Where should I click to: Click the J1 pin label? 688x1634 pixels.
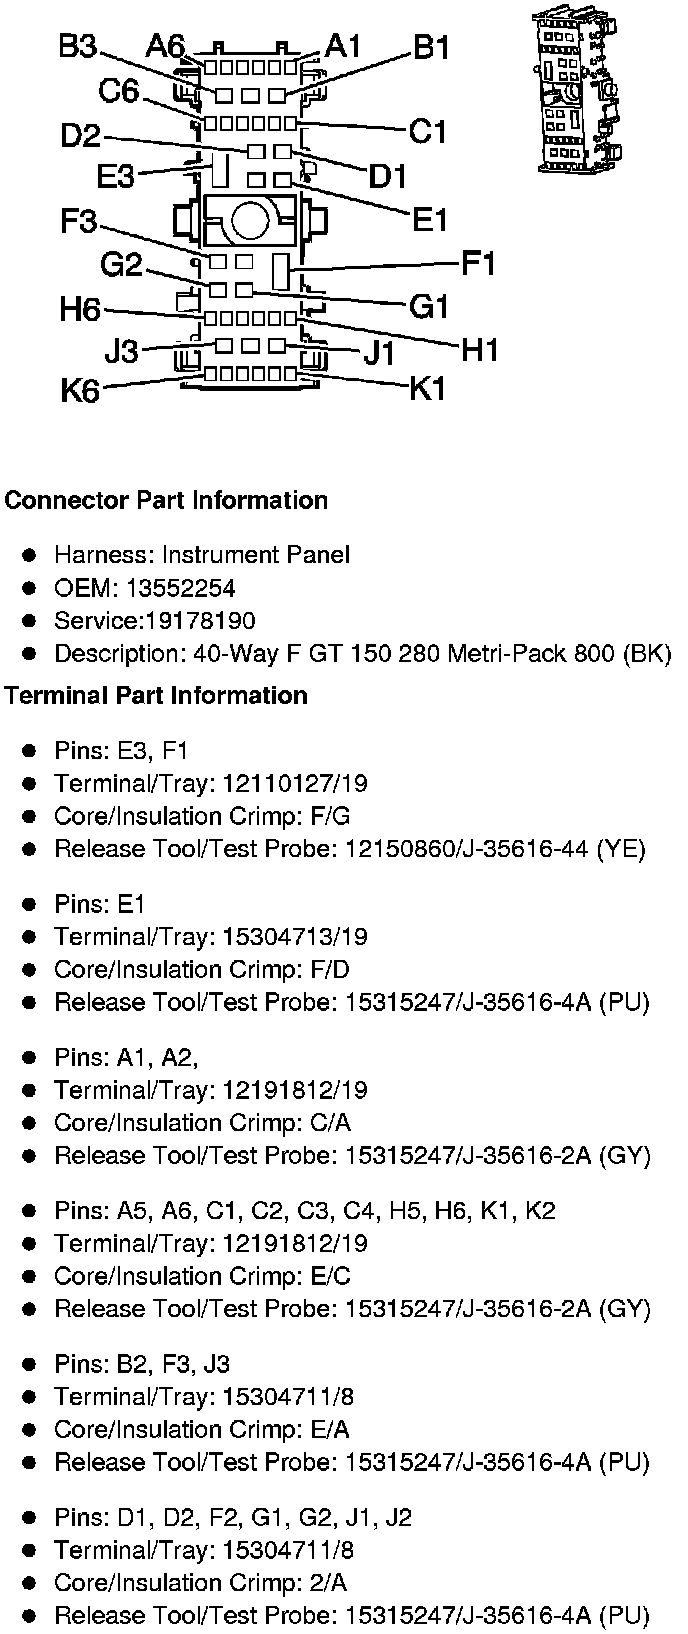[378, 353]
